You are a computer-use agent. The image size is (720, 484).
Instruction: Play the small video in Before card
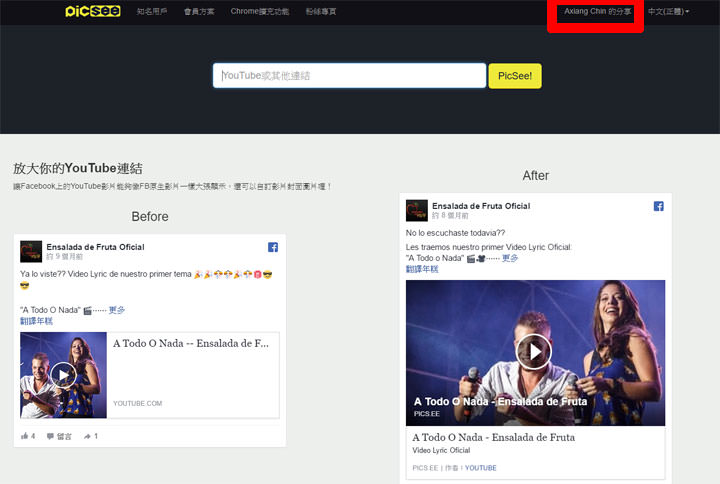tap(63, 374)
